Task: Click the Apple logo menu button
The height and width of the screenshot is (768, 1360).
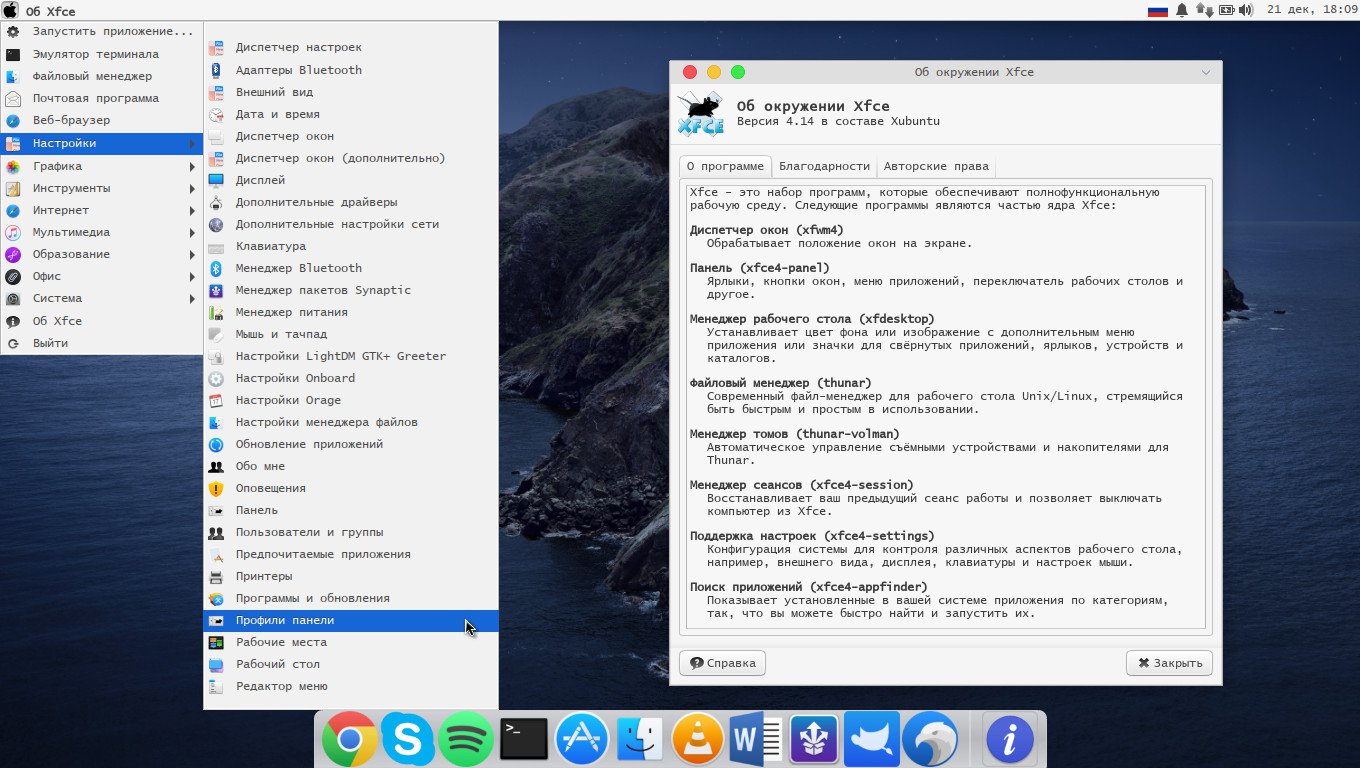Action: point(10,11)
